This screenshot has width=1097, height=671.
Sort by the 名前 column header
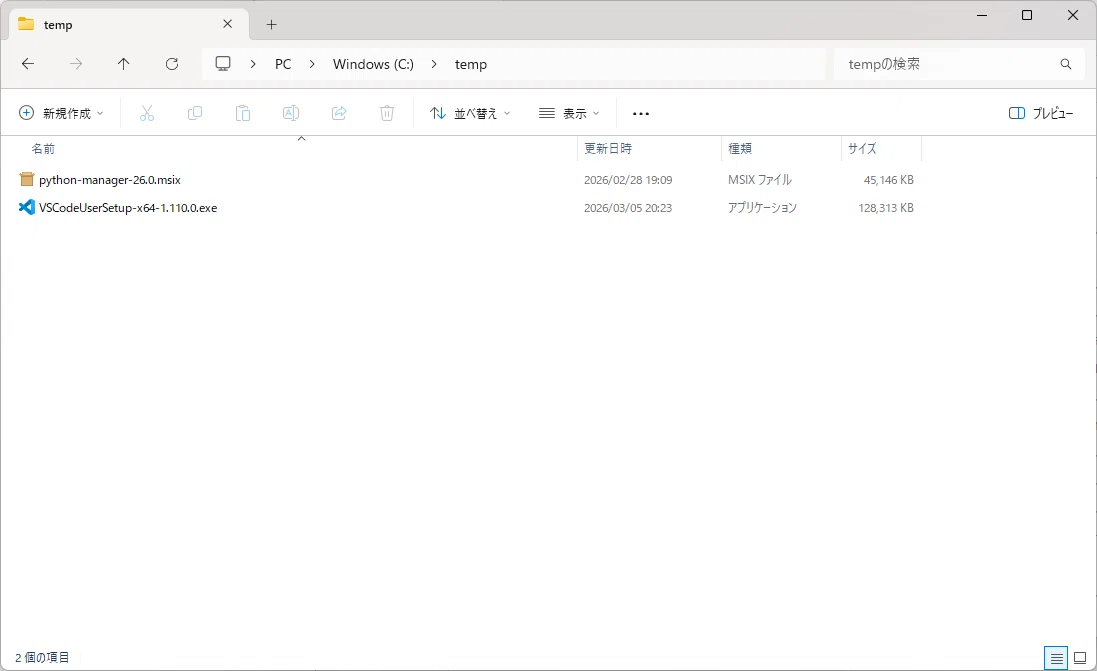click(x=43, y=148)
